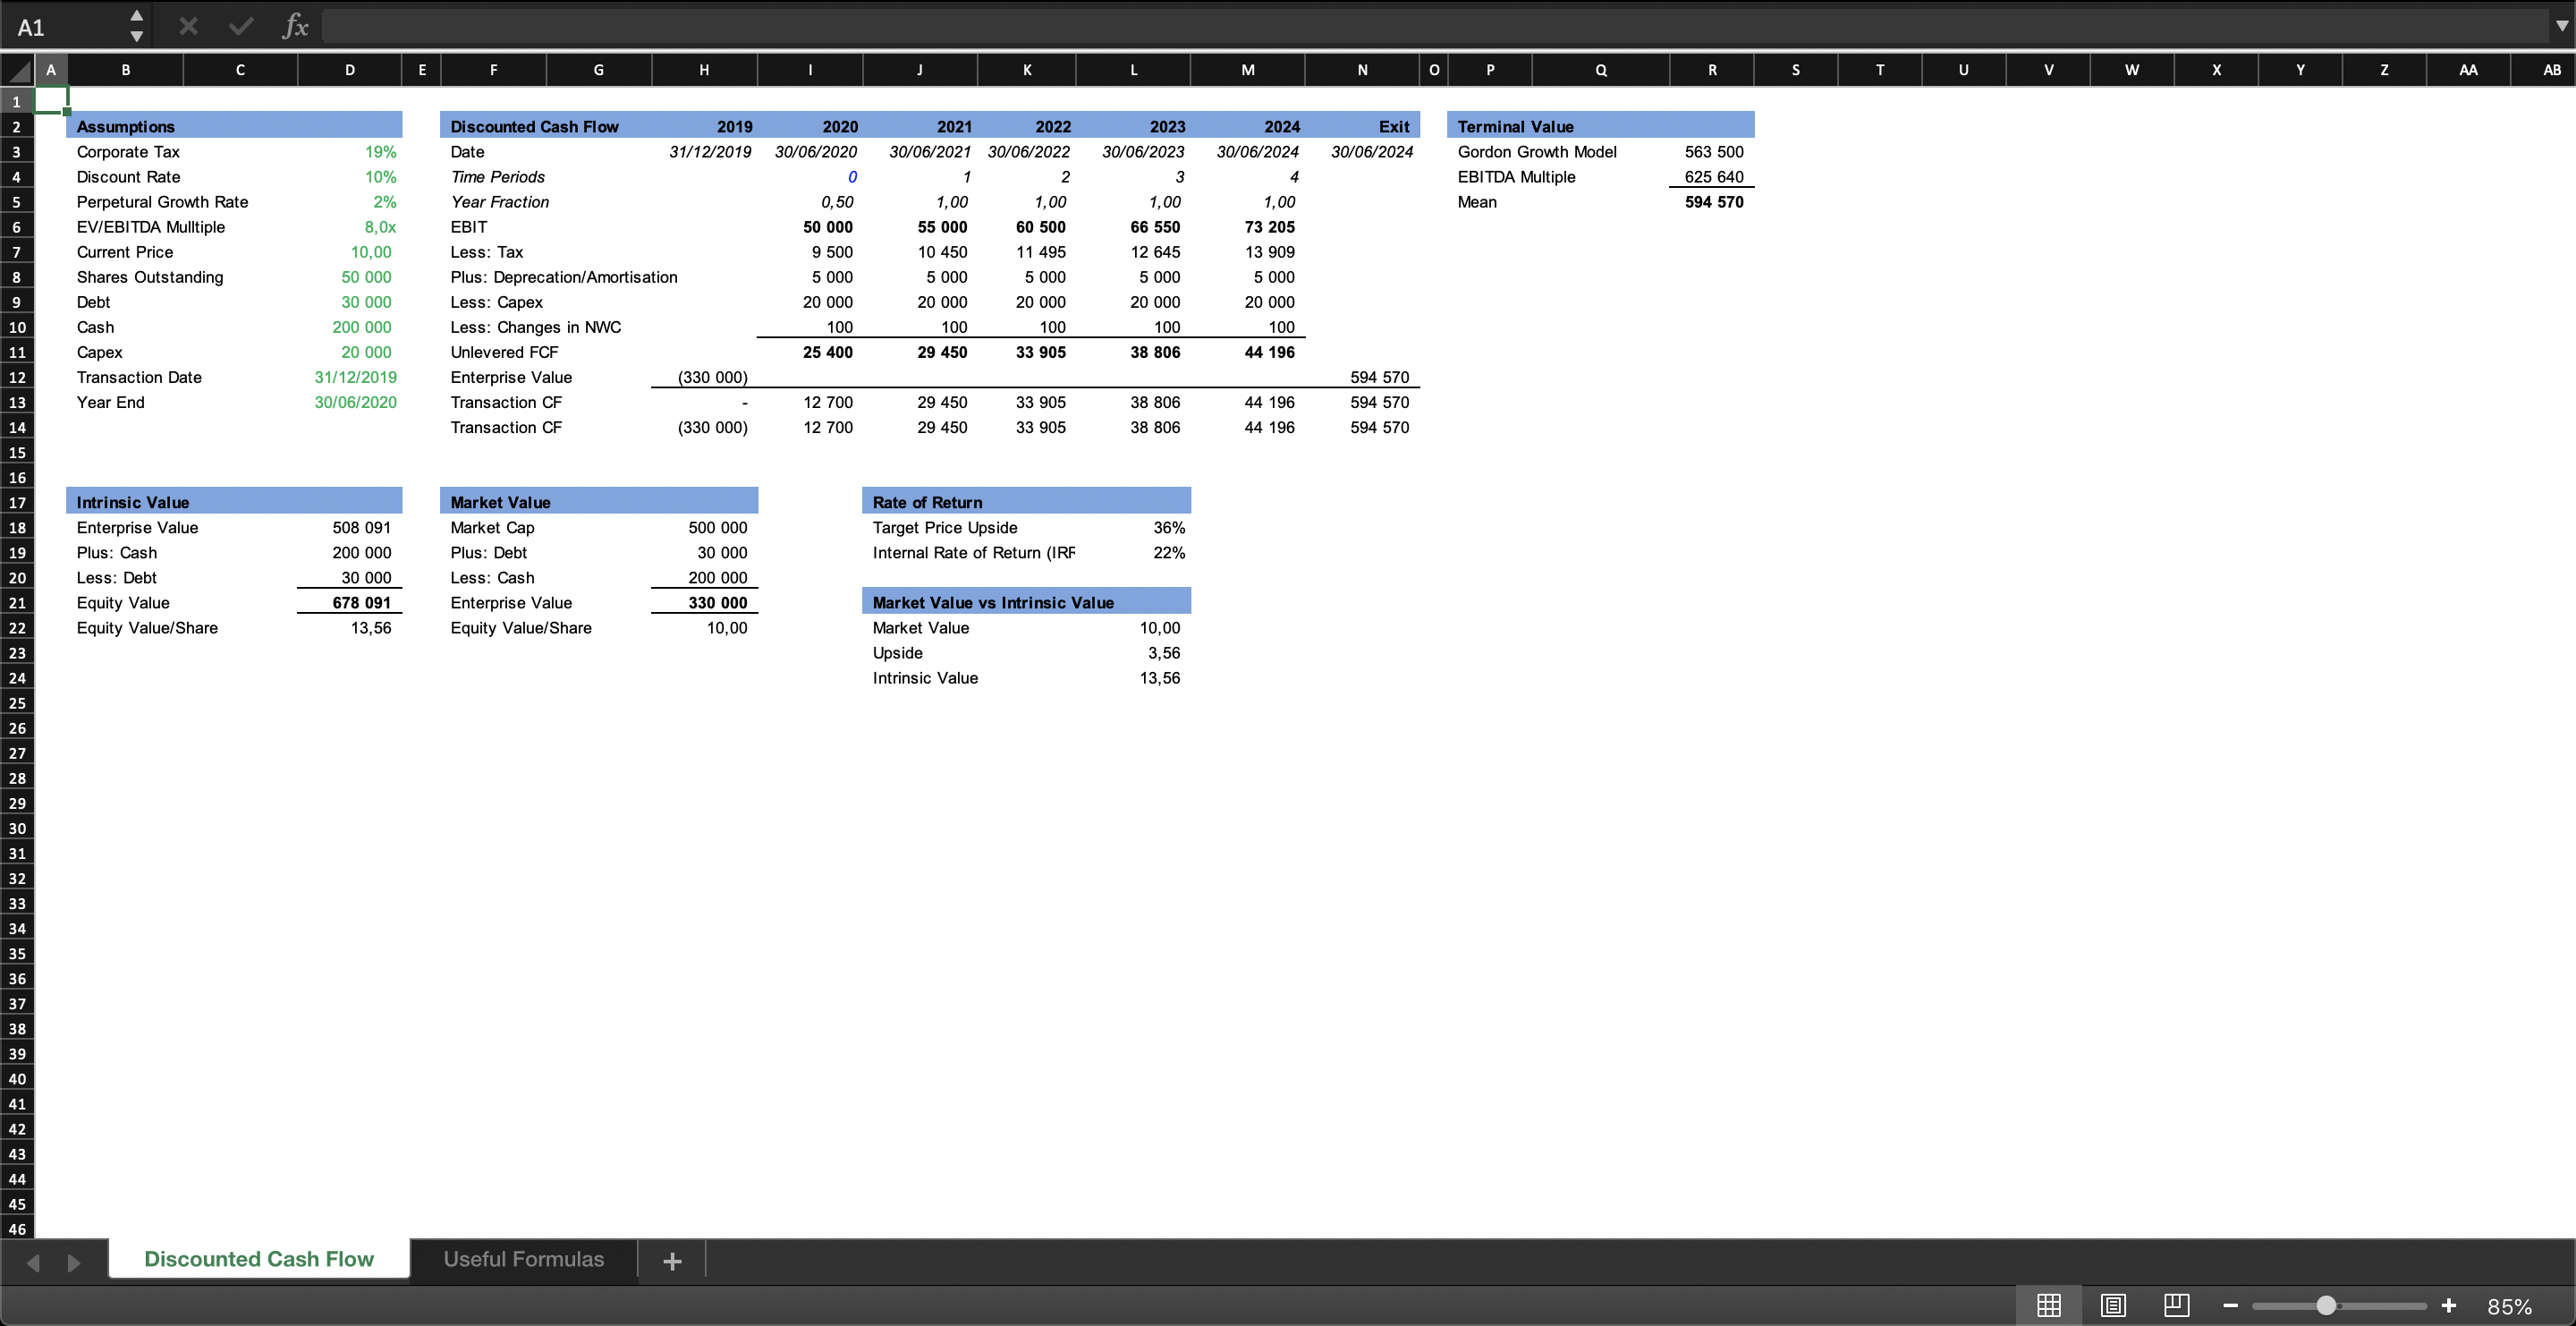The image size is (2576, 1326).
Task: Select the Discounted Cash Flow tab
Action: (258, 1259)
